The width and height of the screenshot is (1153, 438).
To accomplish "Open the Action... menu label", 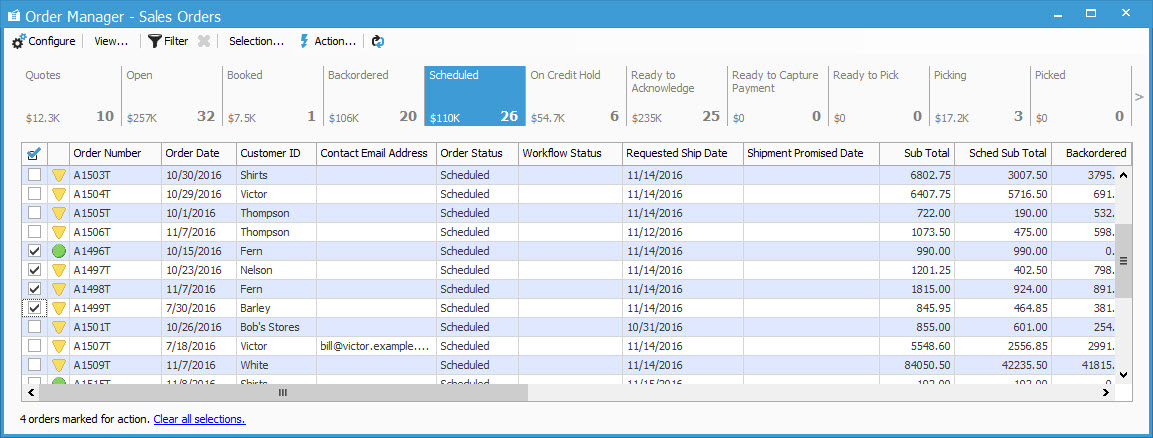I will coord(335,41).
